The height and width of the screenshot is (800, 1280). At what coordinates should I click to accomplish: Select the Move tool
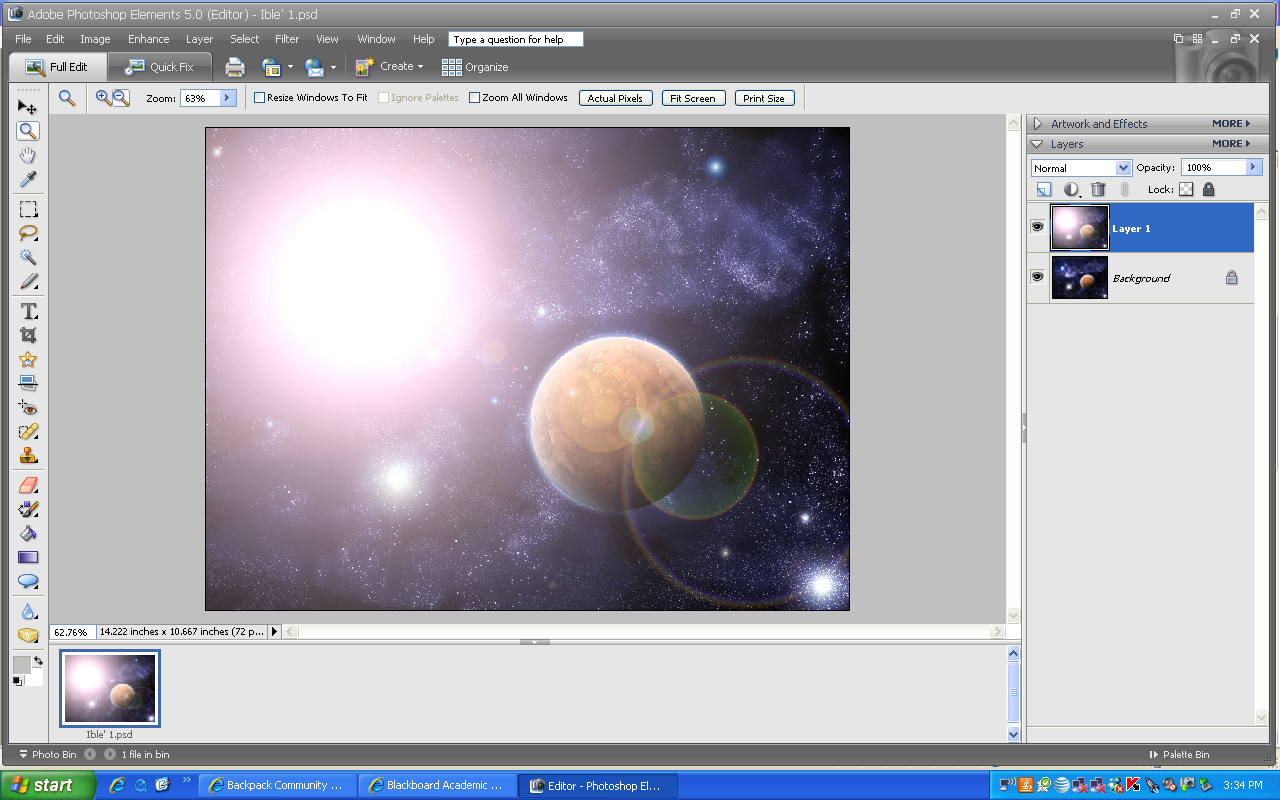pos(28,106)
